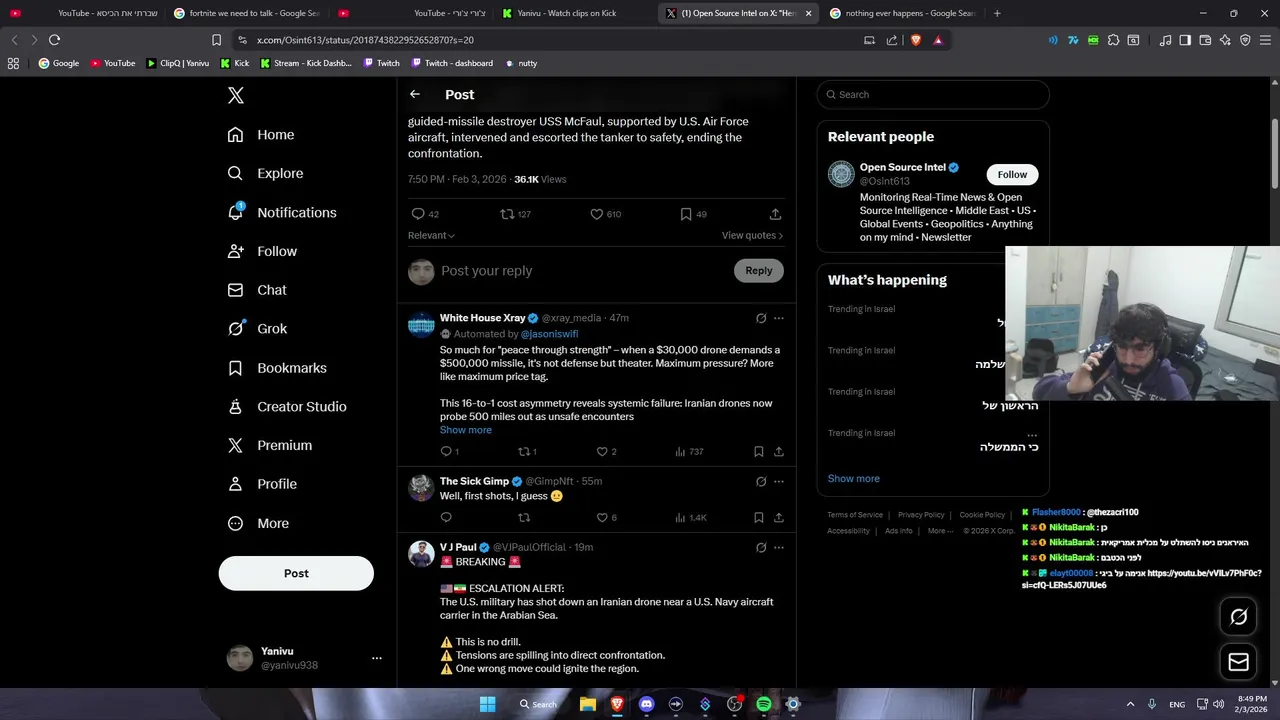Screen dimensions: 1280x720
Task: Open ClipQ Yanivu bookmark
Action: point(178,63)
